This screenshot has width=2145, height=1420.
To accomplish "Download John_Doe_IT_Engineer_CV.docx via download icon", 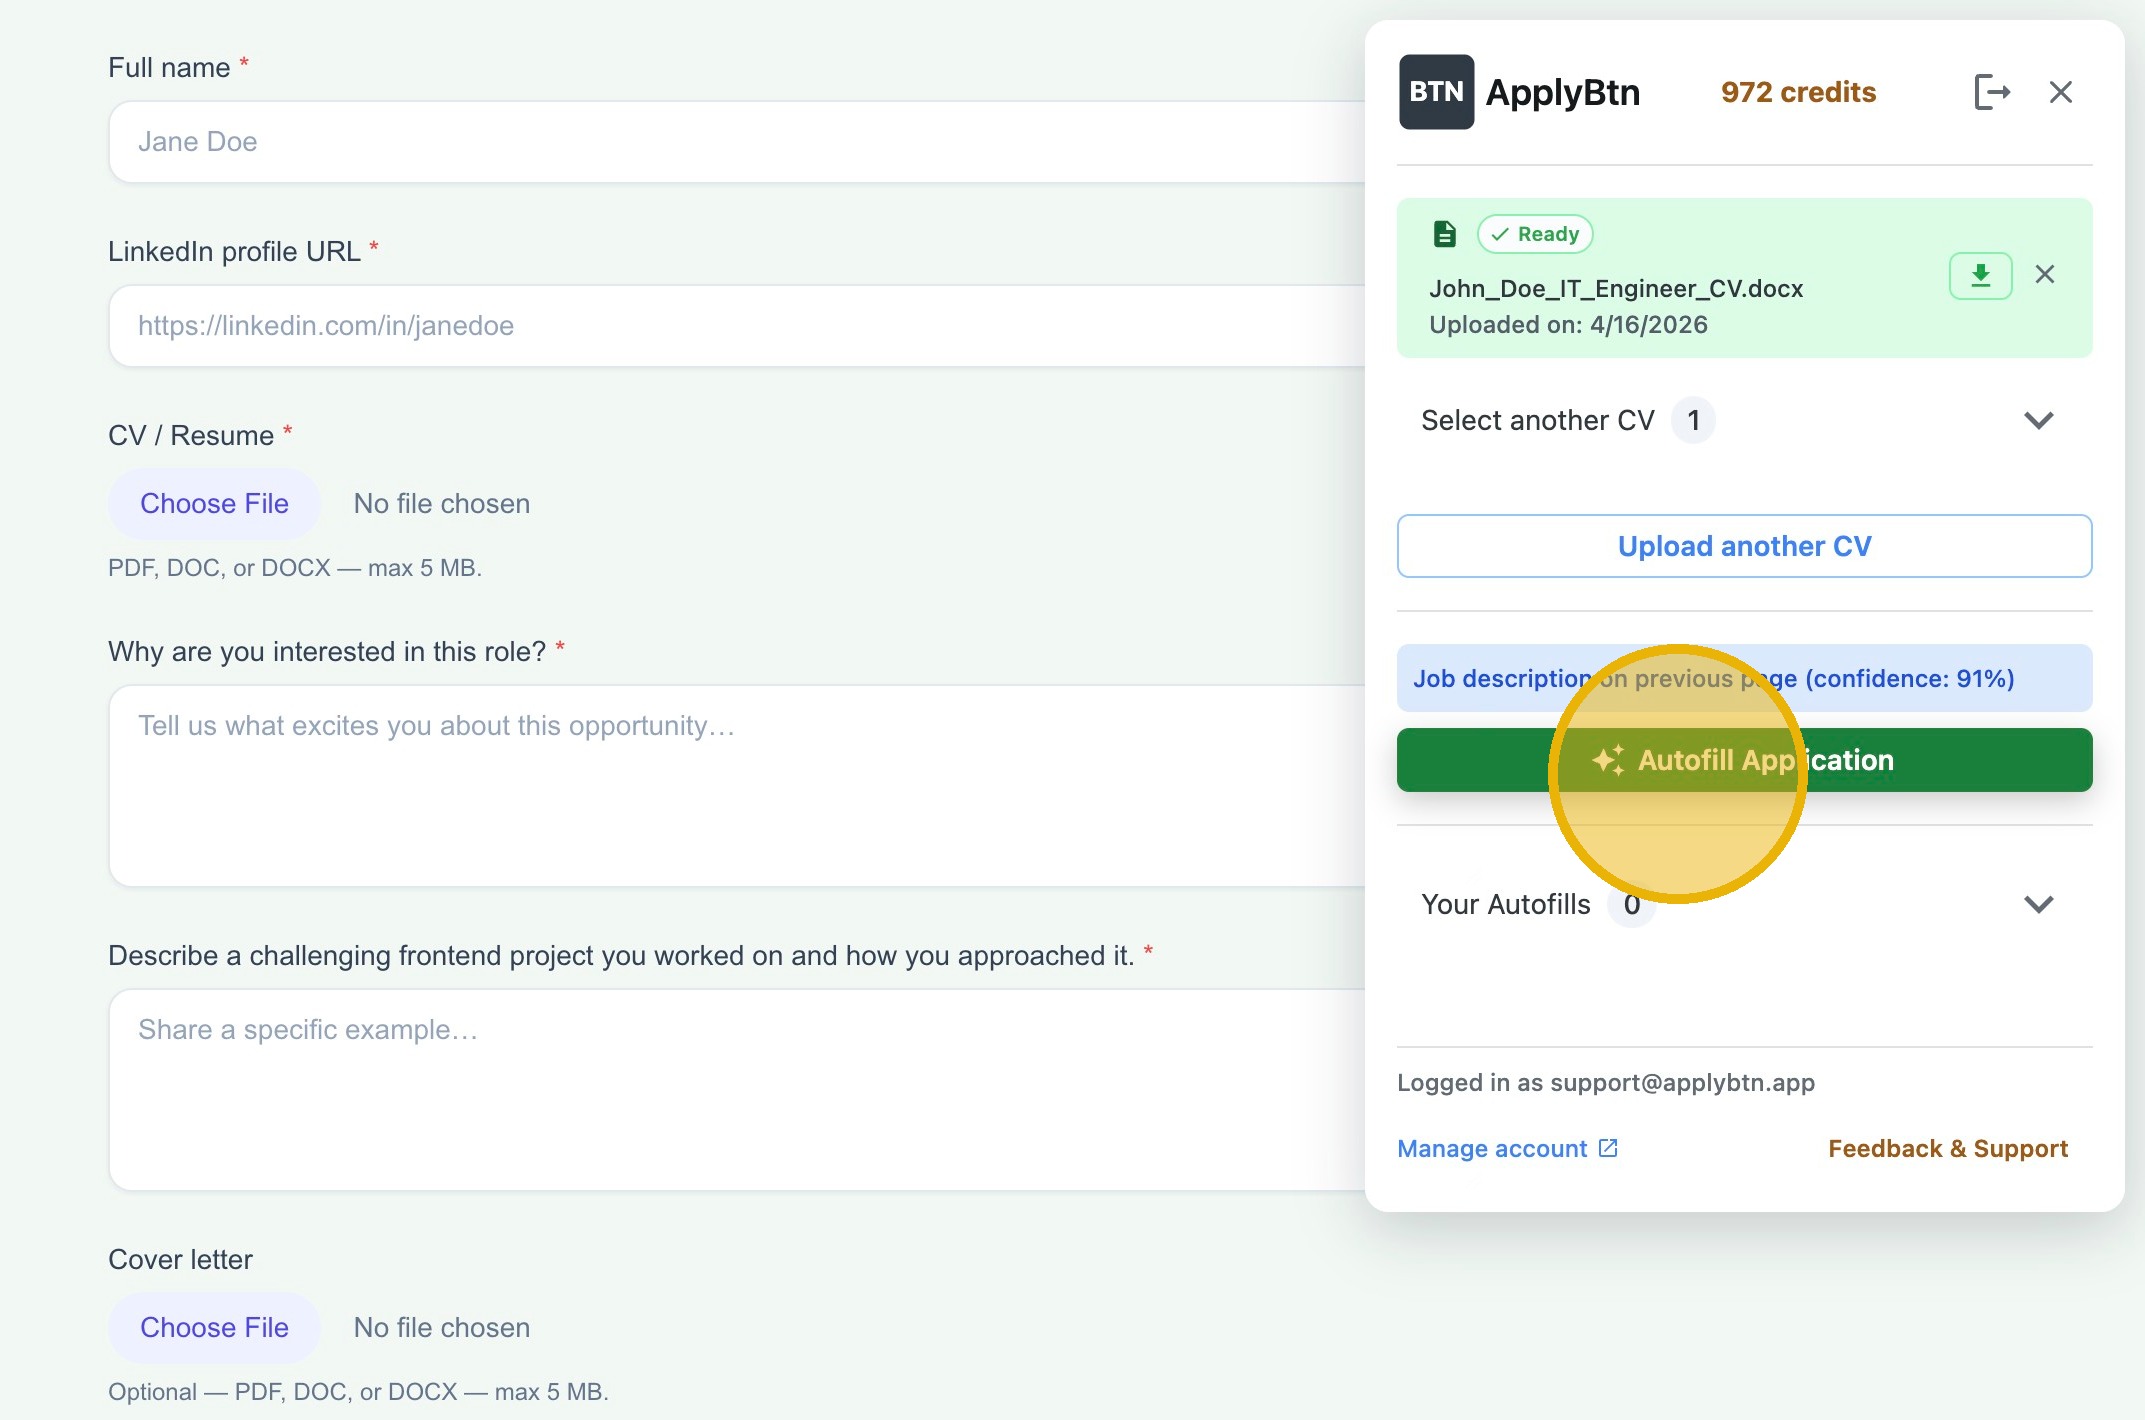I will point(1979,274).
